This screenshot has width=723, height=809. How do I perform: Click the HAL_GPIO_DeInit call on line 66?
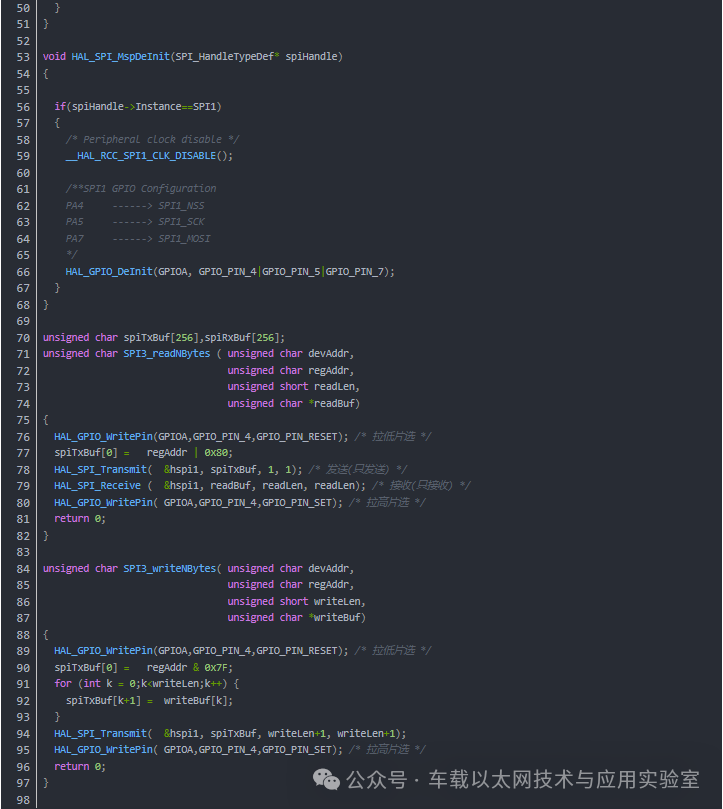pyautogui.click(x=230, y=272)
